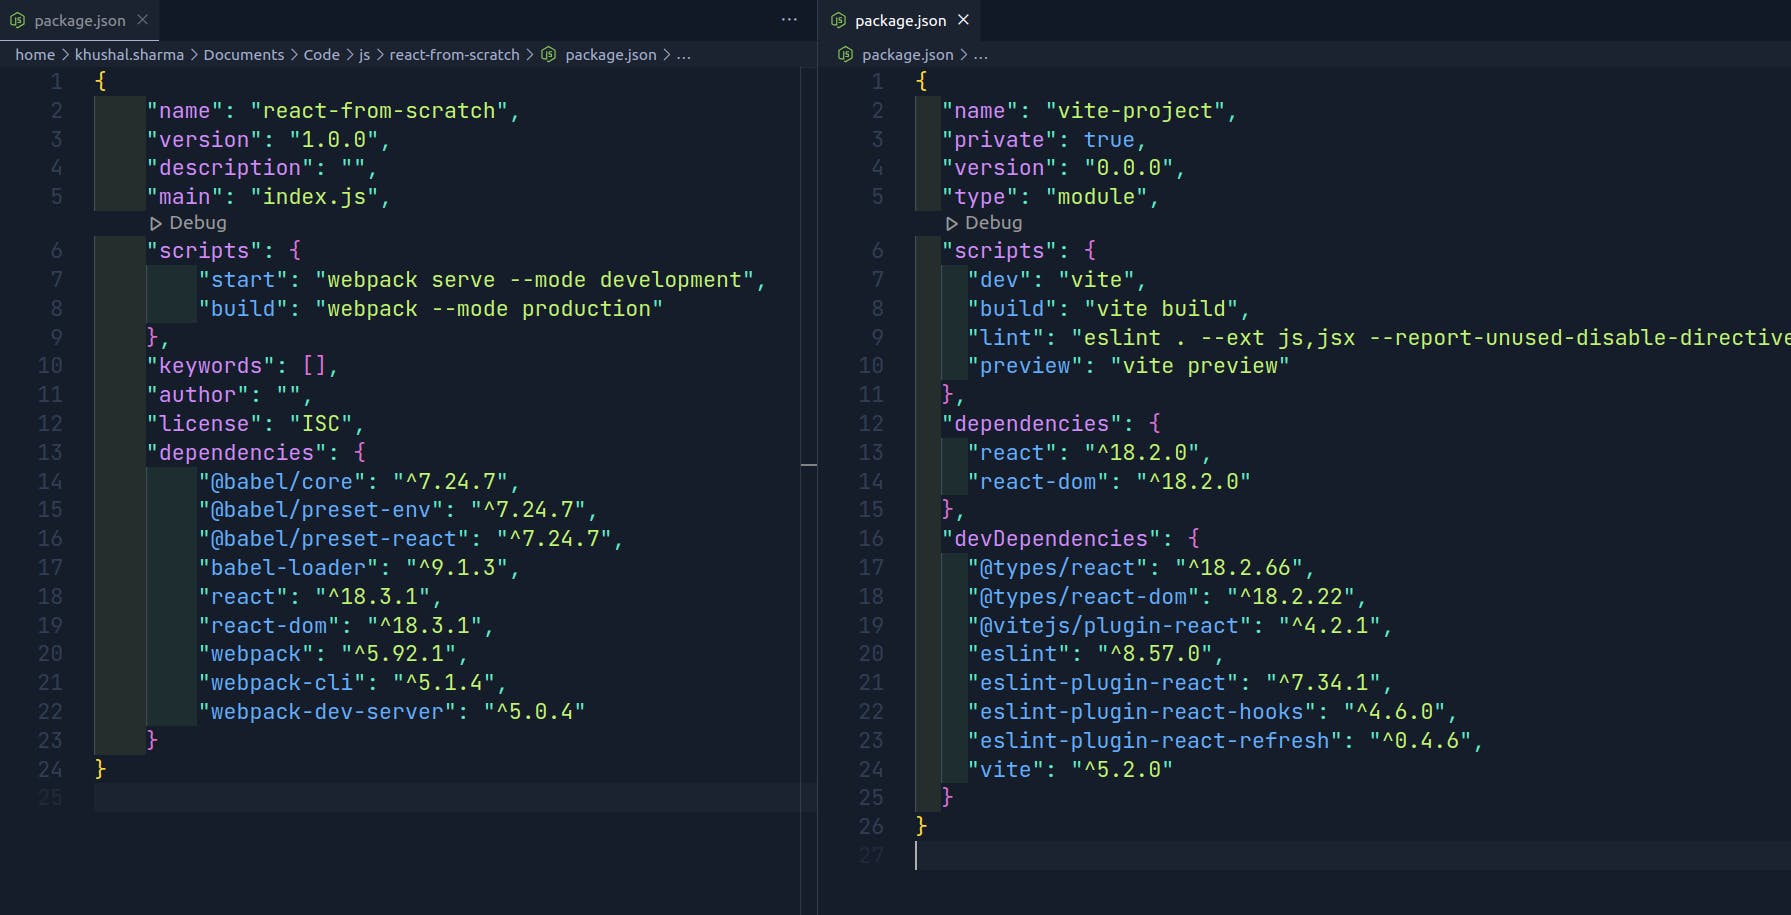Click "webpack-dev-server" dependency key
1791x915 pixels.
tap(327, 712)
